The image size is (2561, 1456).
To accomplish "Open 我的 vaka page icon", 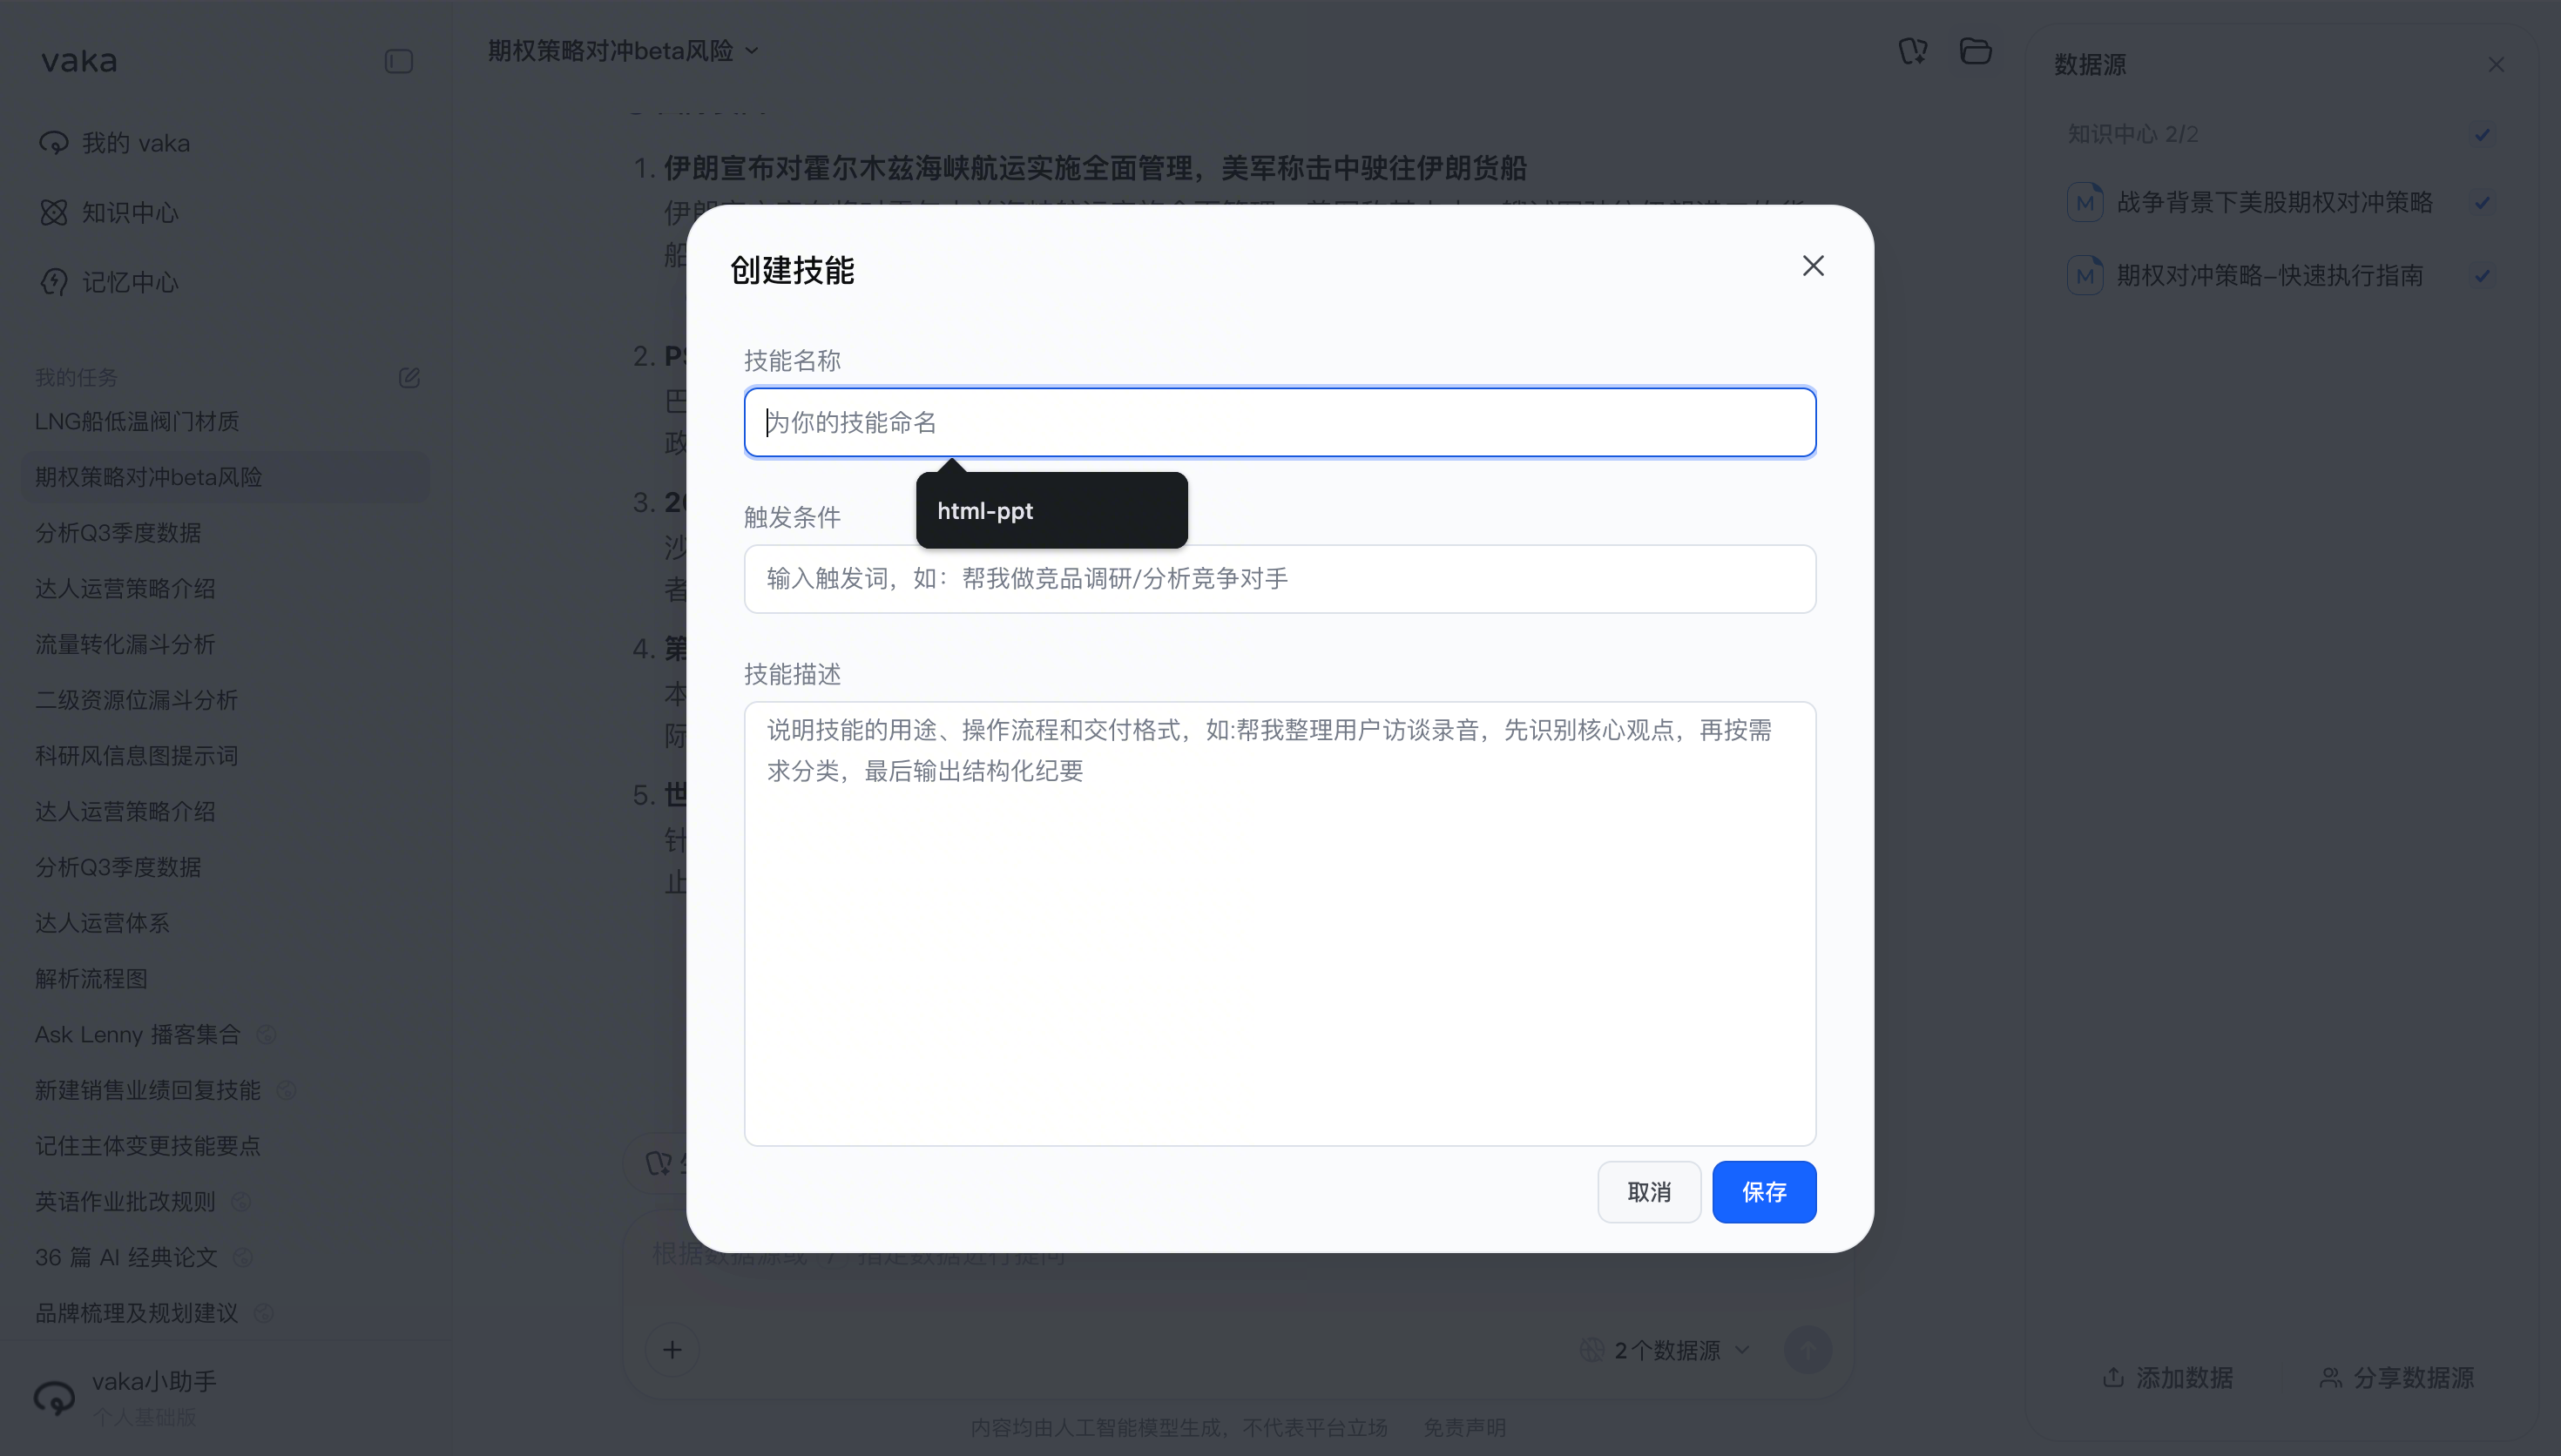I will (x=54, y=143).
